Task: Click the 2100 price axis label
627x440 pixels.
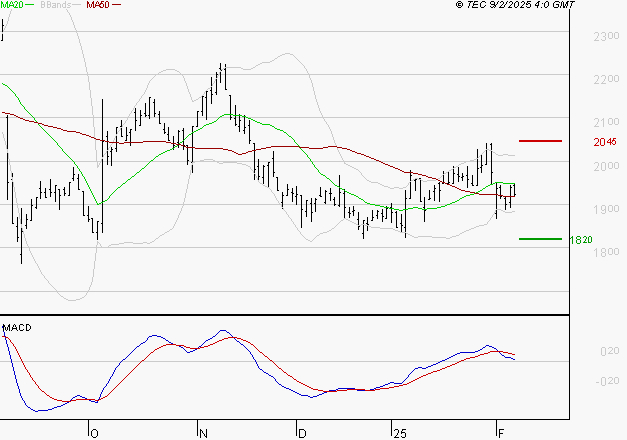Action: coord(606,122)
